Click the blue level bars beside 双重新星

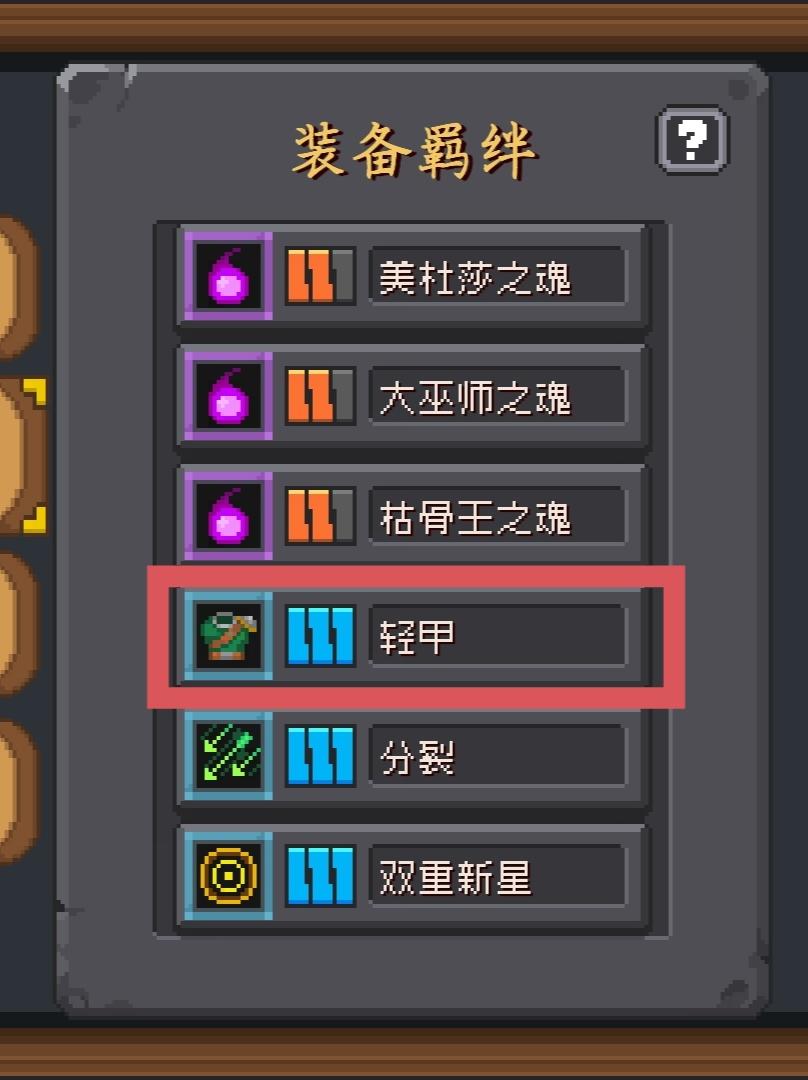click(x=320, y=876)
